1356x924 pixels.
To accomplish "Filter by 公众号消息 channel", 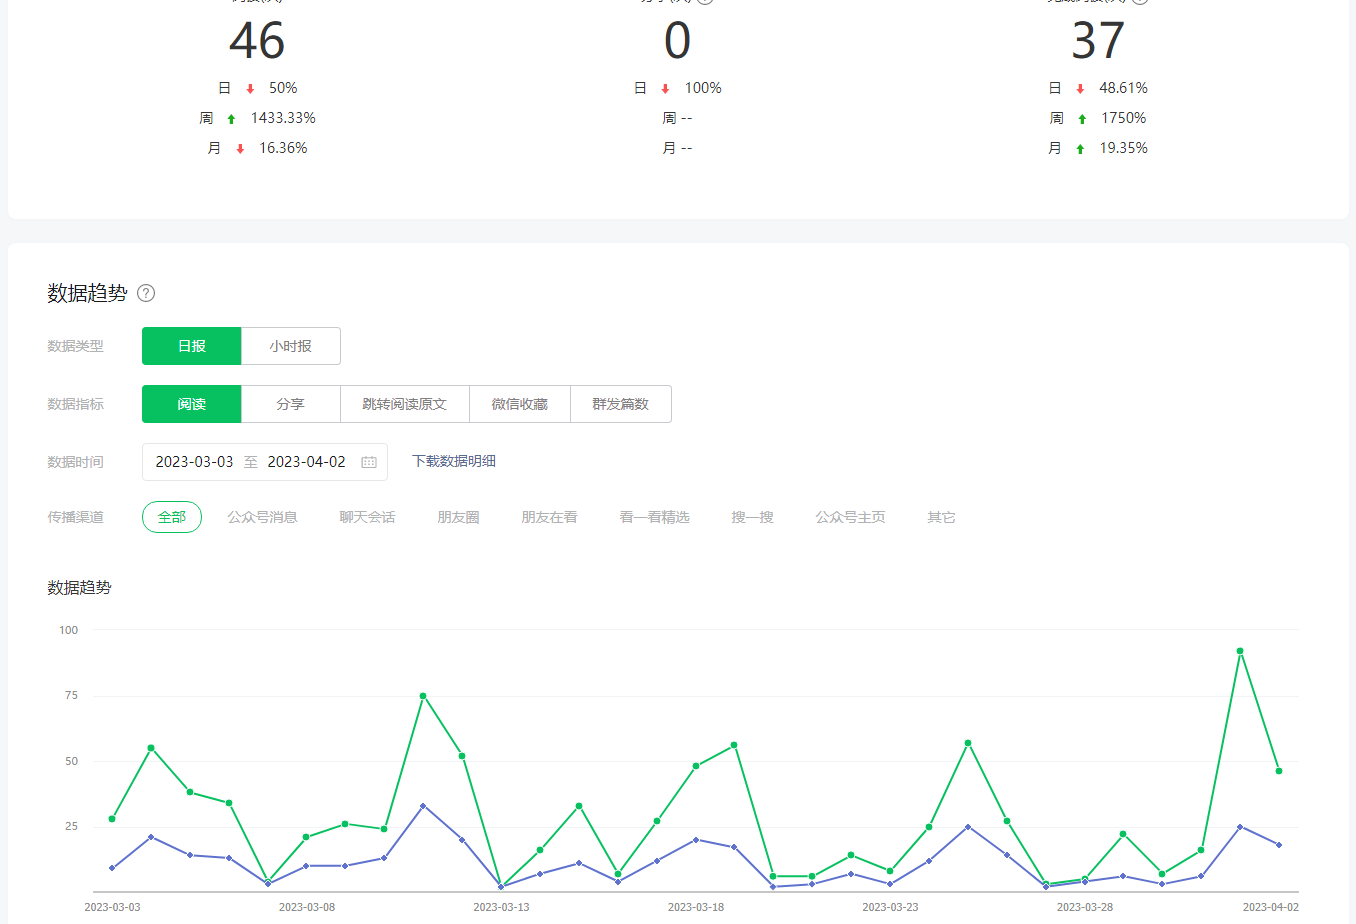I will tap(262, 517).
